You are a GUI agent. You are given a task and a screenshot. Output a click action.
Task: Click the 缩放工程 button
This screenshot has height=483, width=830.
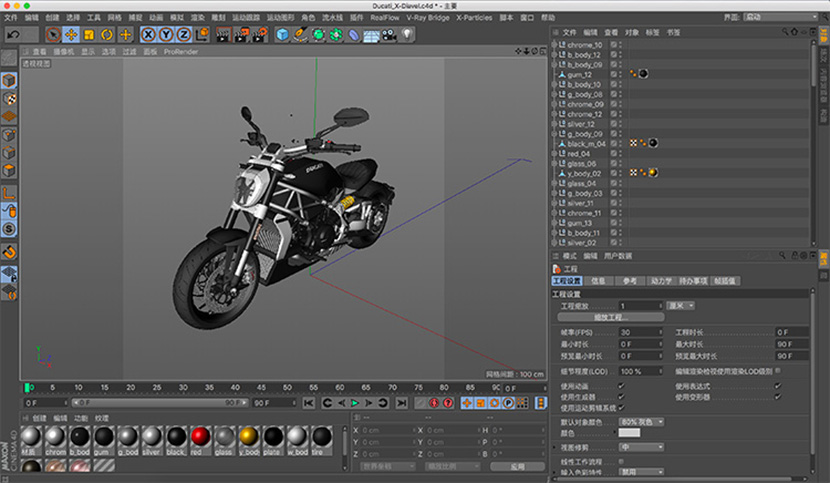611,317
